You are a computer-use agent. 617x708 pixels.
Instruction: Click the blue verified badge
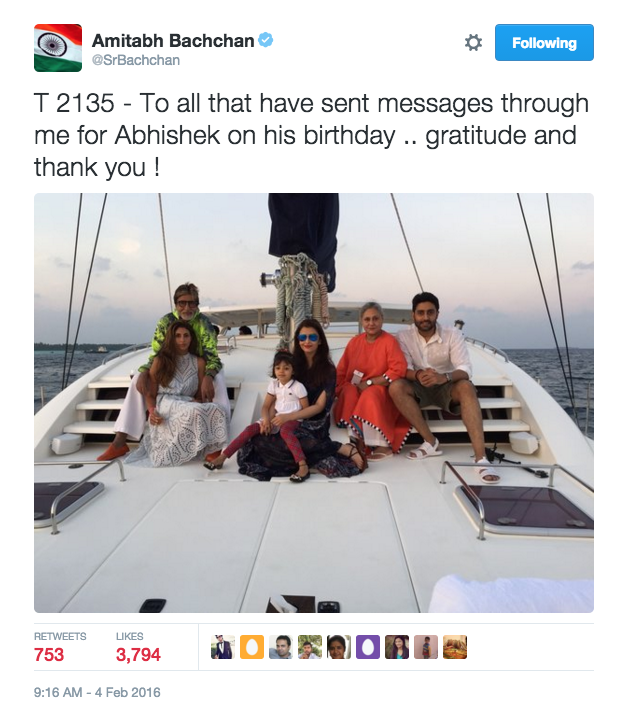coord(267,40)
